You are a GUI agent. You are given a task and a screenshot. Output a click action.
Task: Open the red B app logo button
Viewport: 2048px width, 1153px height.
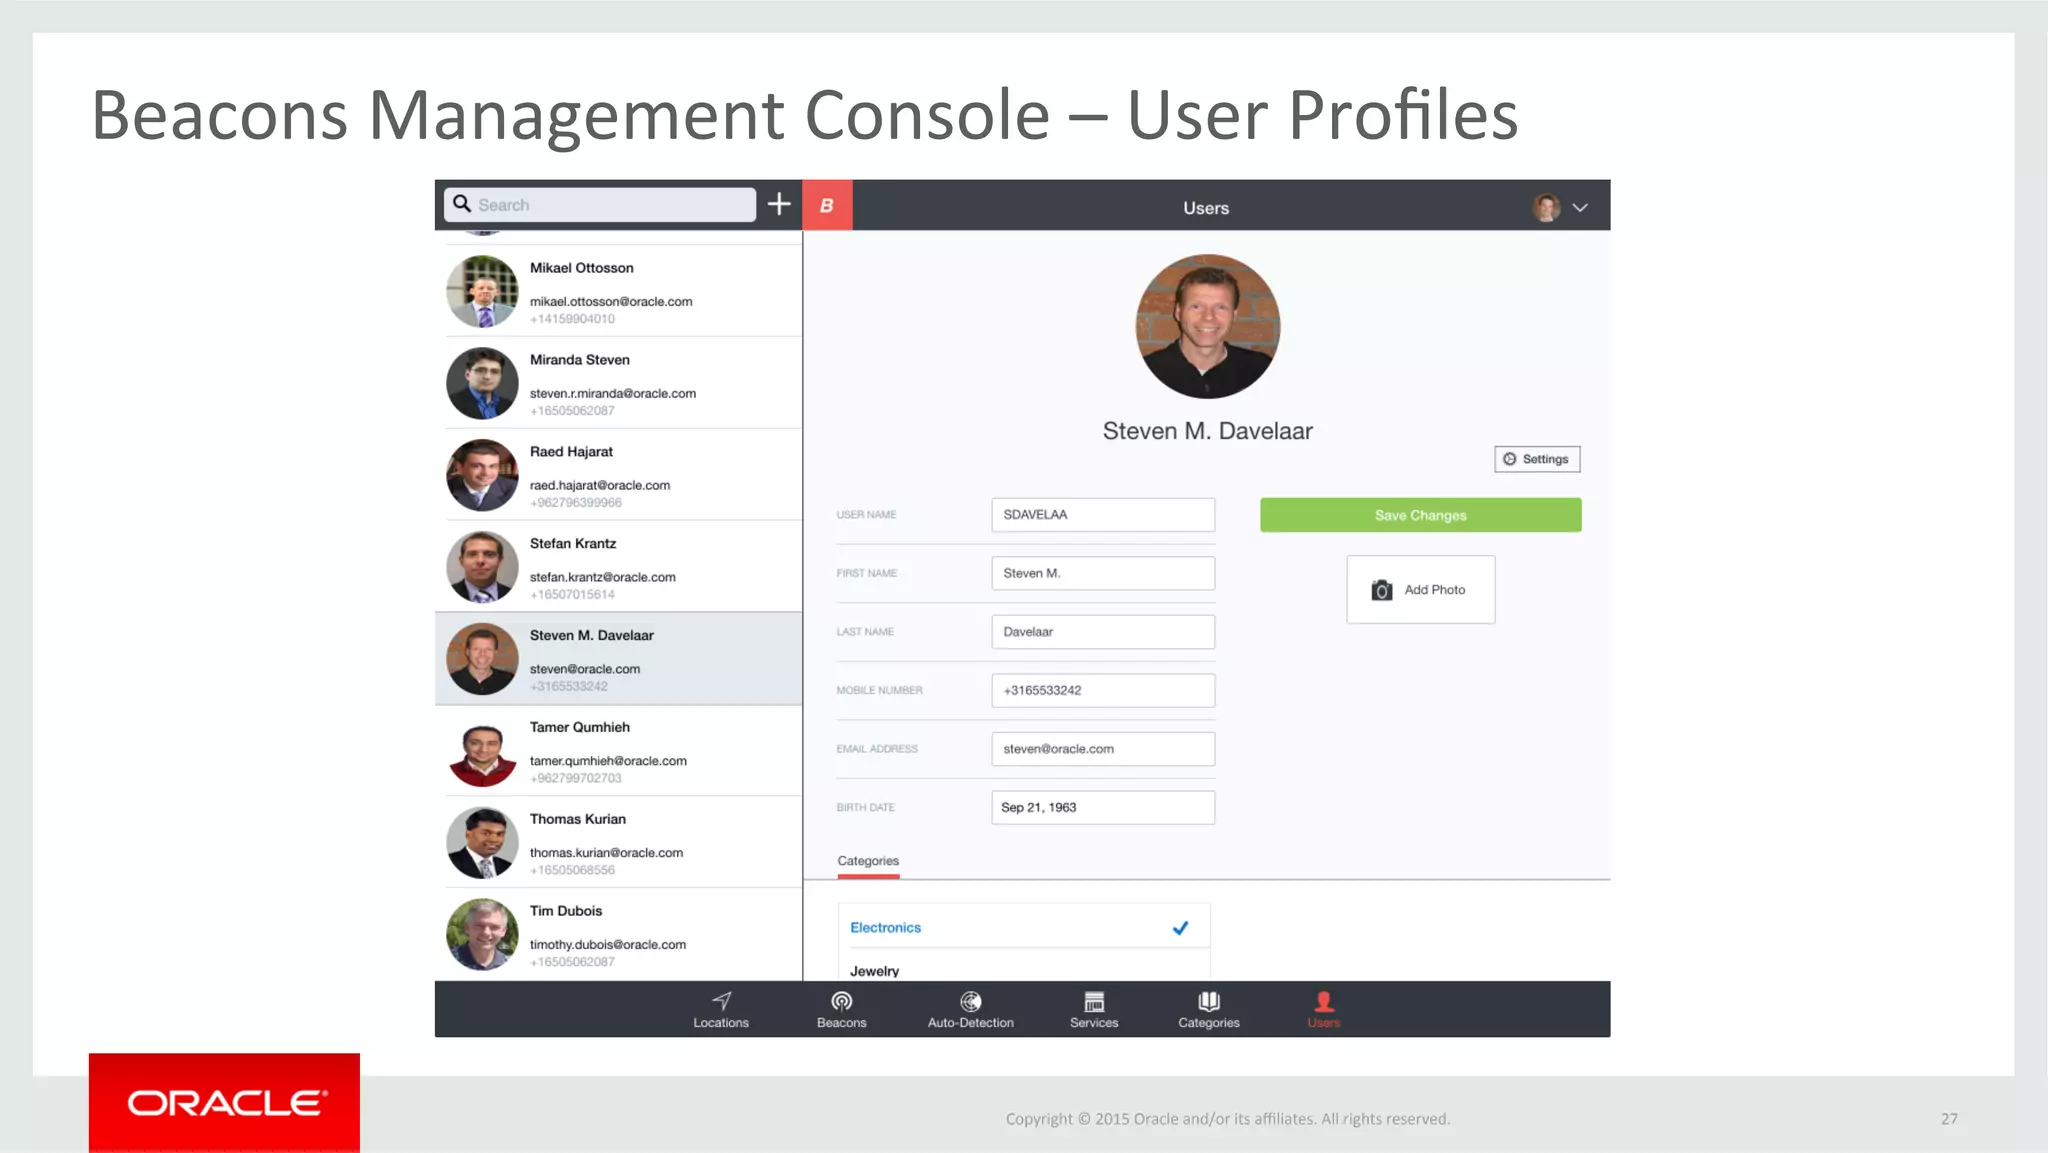click(827, 205)
